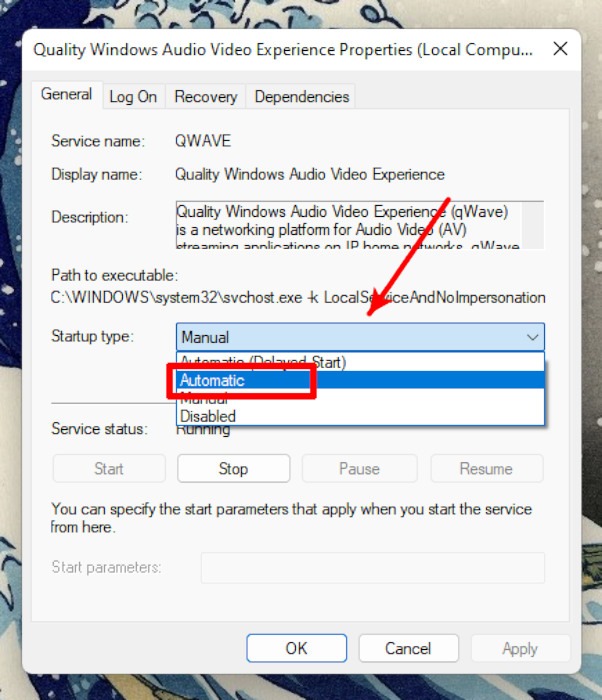This screenshot has height=700, width=602.
Task: Click the Cancel button
Action: click(408, 648)
